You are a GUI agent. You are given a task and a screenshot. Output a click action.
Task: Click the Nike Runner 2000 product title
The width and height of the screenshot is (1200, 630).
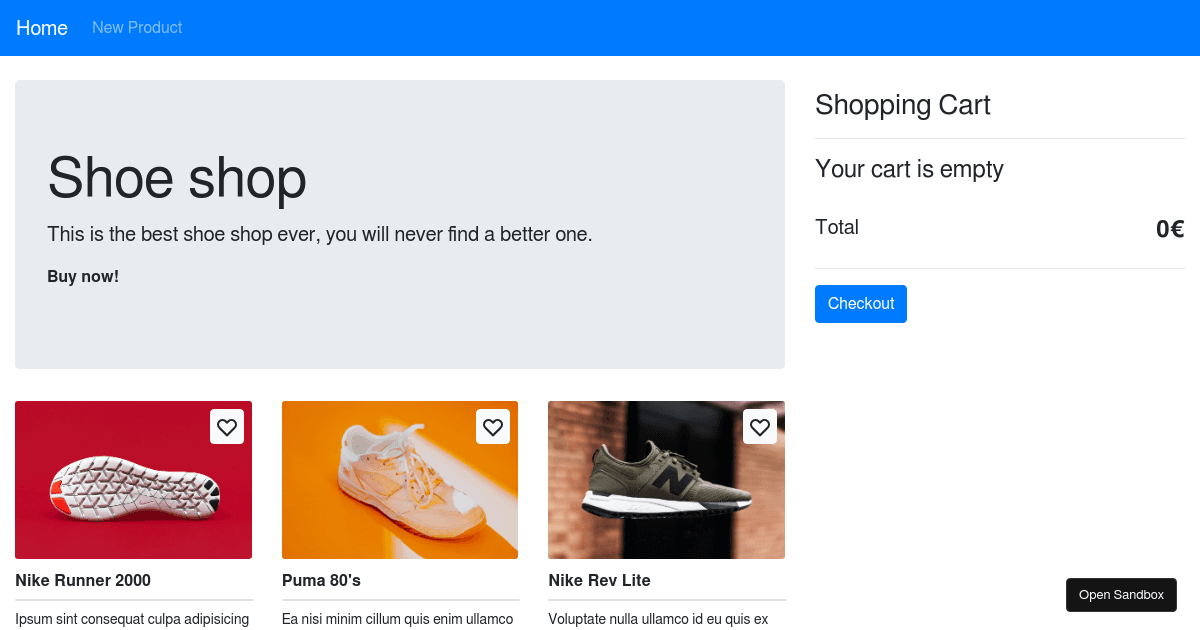click(x=83, y=580)
